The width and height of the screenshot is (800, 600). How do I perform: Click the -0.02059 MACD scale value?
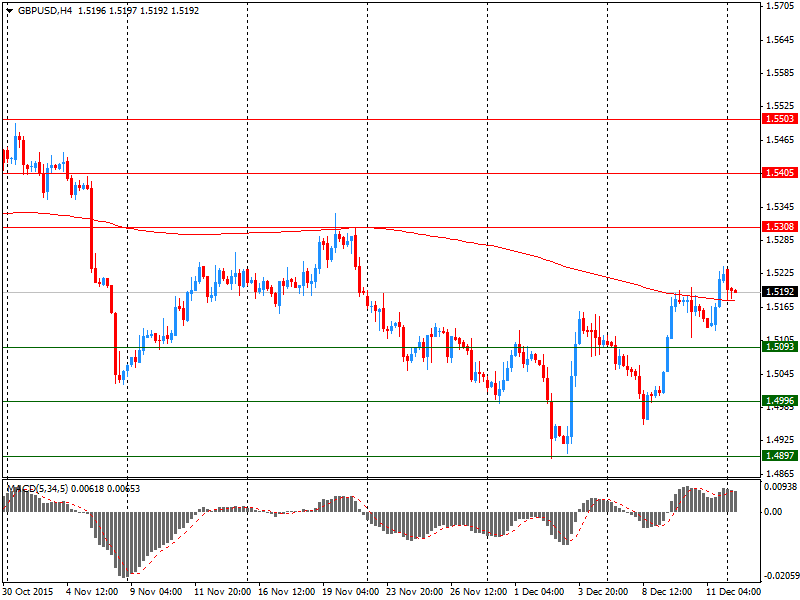(780, 577)
